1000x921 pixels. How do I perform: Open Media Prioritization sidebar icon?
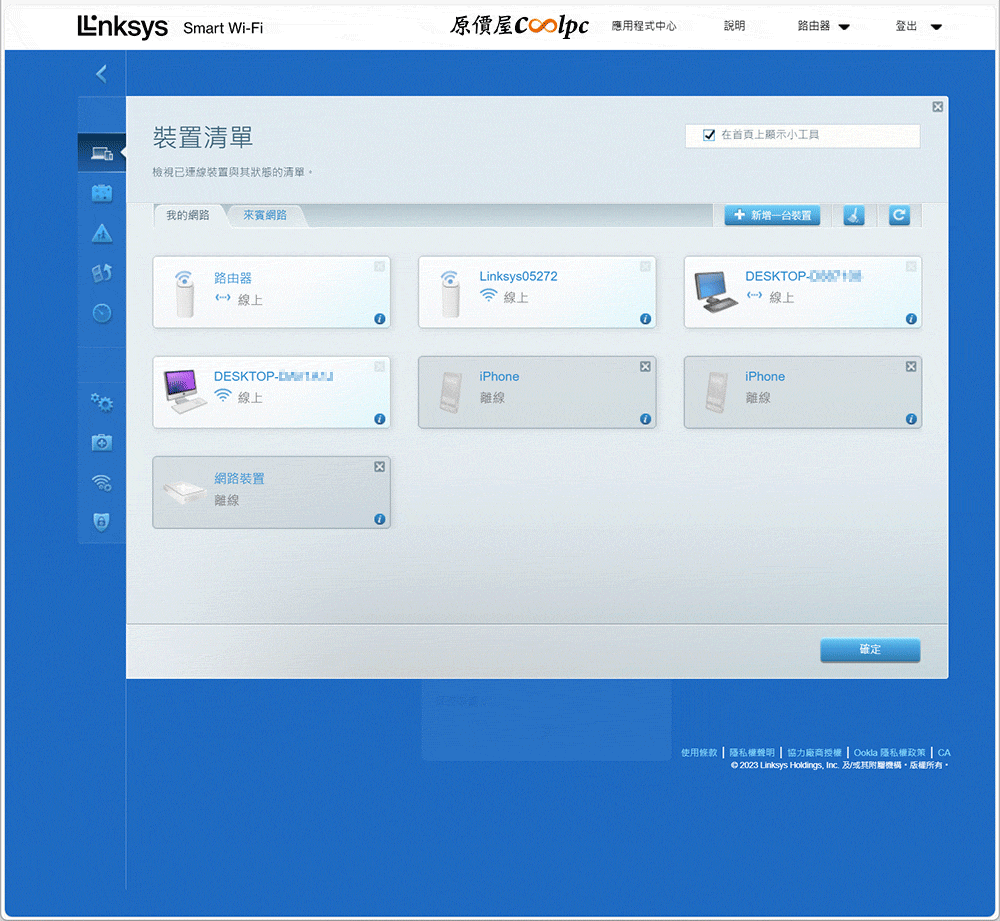click(101, 273)
